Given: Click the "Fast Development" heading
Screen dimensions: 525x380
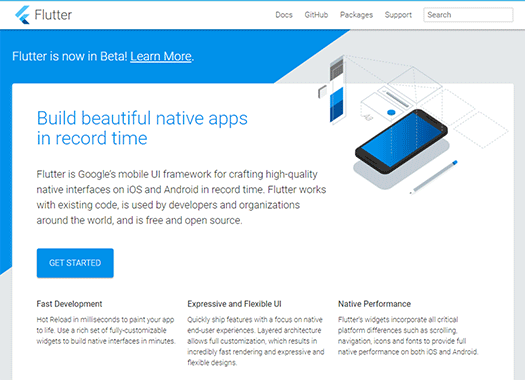Looking at the screenshot, I should tap(69, 304).
